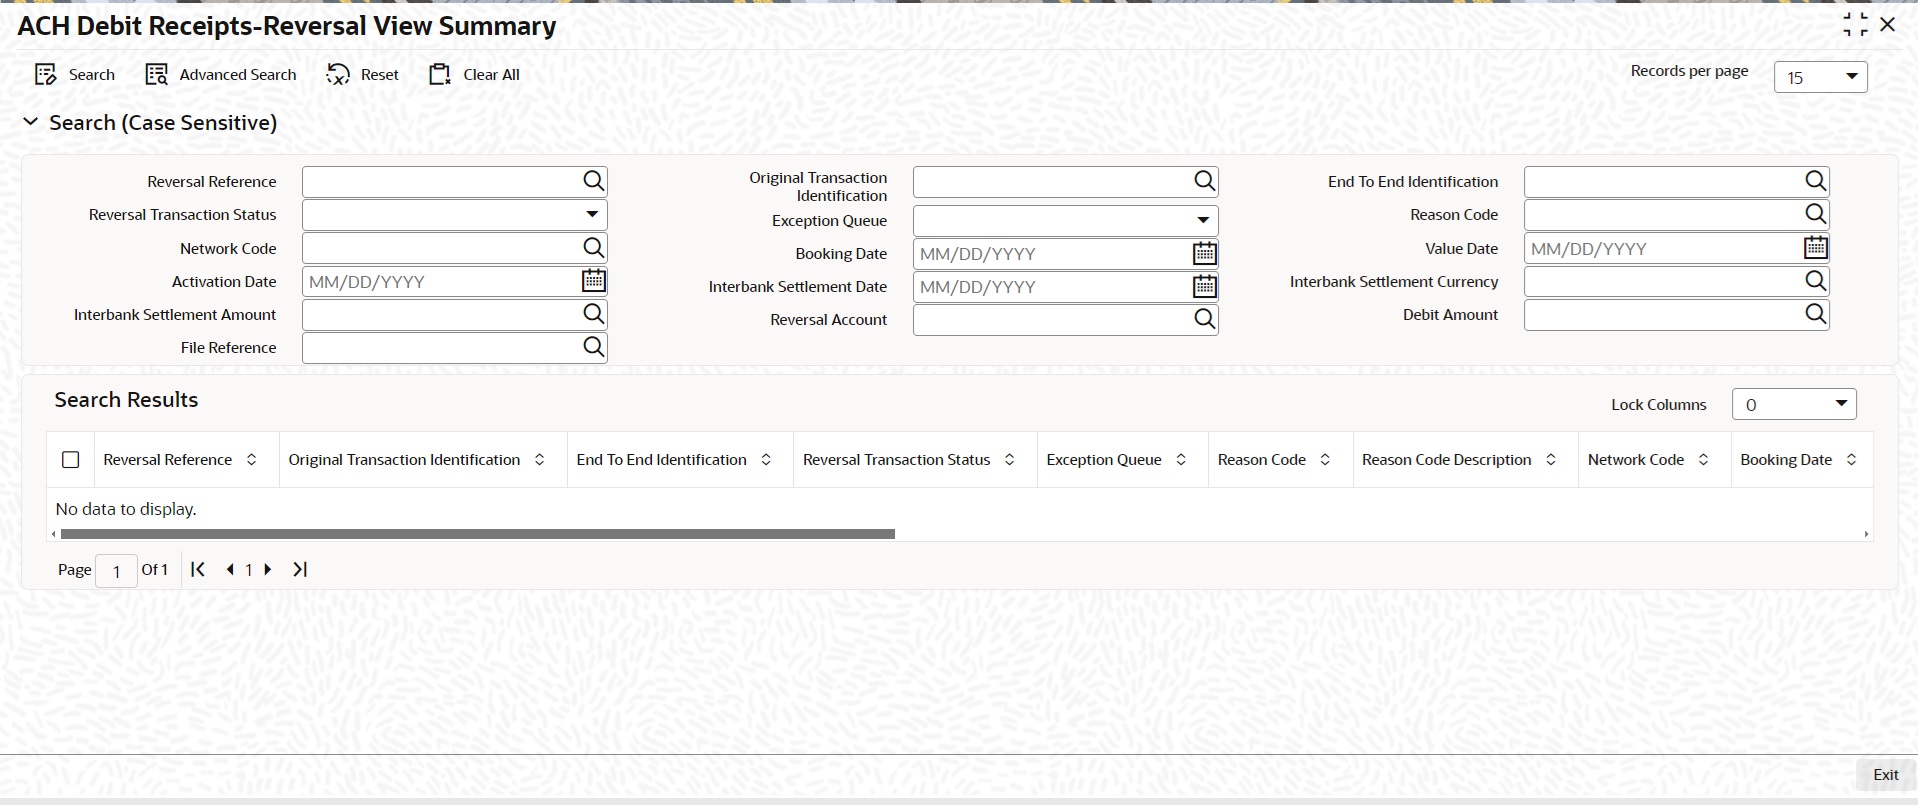Open lookup for Reversal Reference field
The width and height of the screenshot is (1918, 805).
594,181
